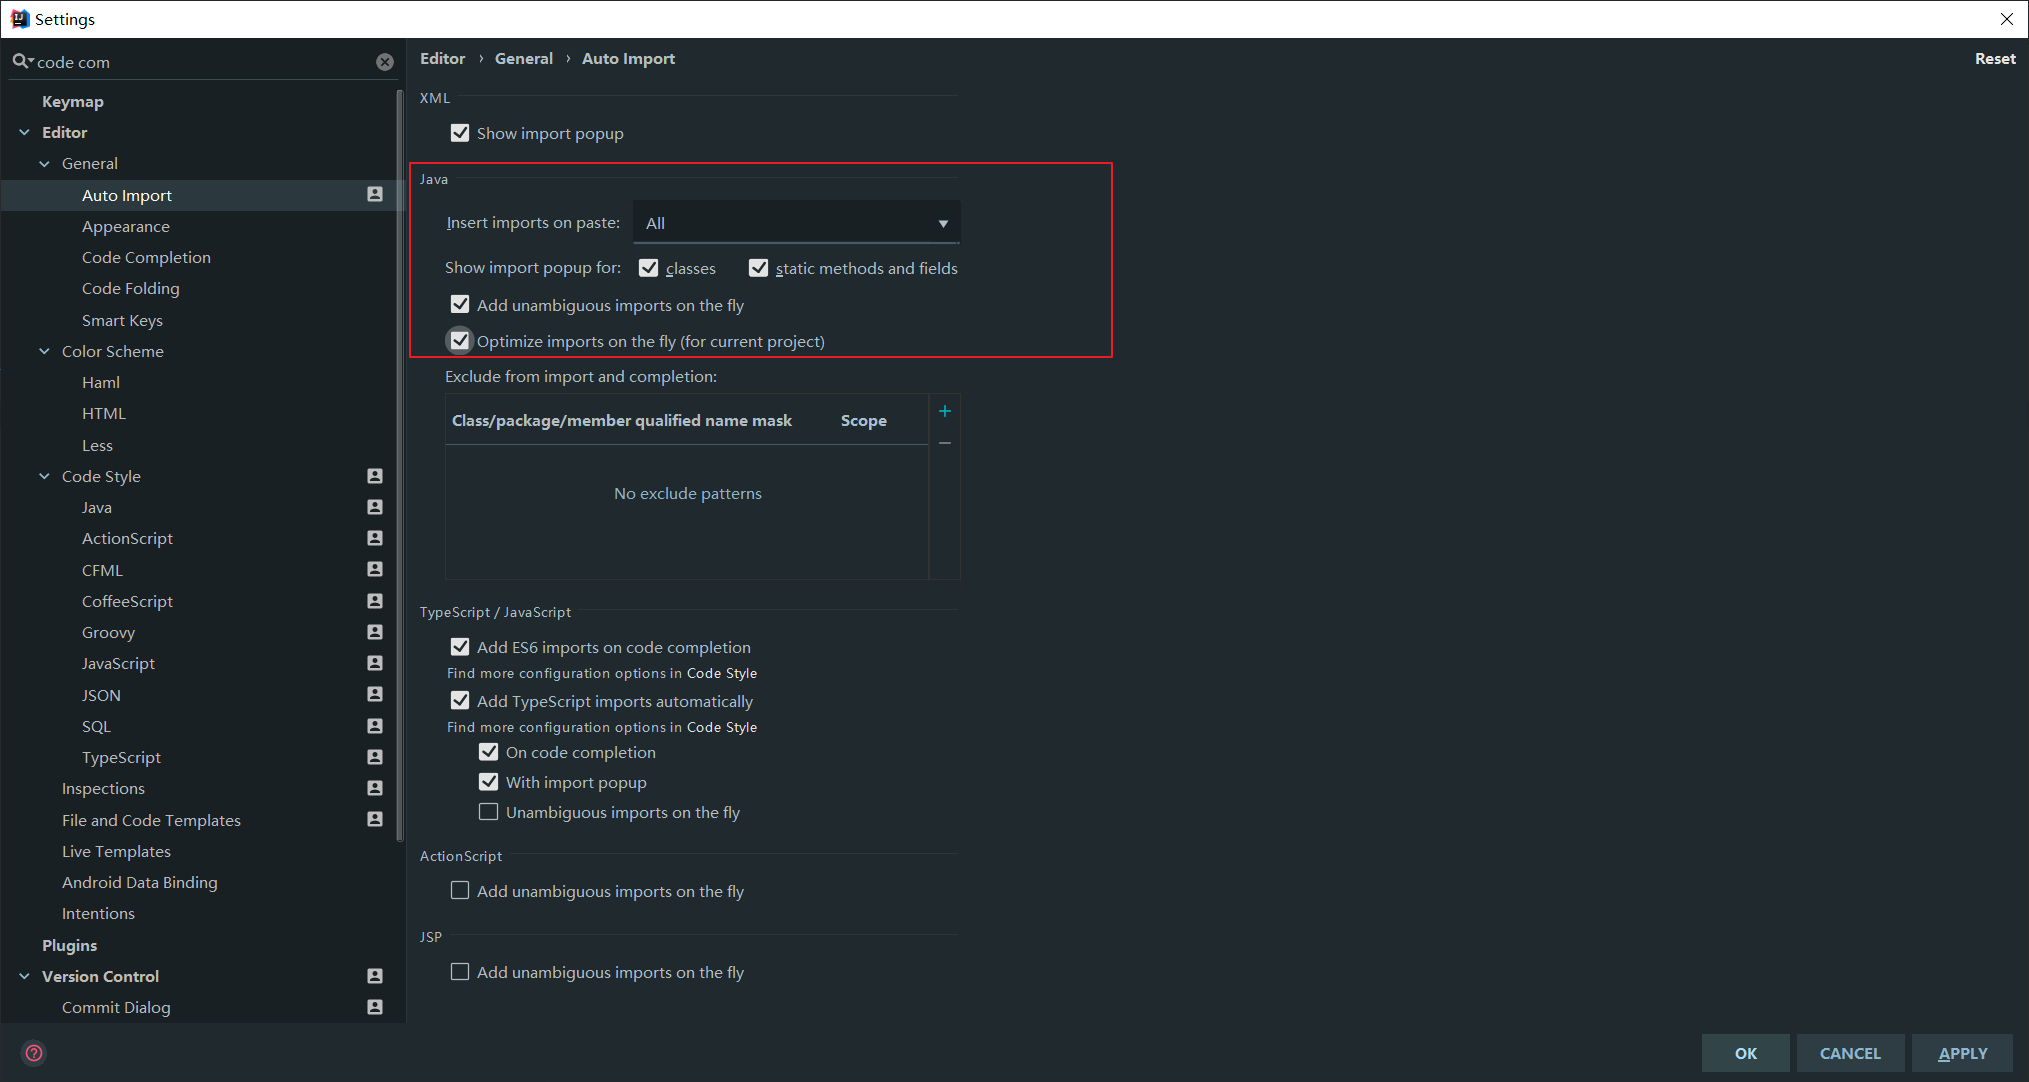This screenshot has width=2029, height=1082.
Task: Collapse the Color Scheme tree node
Action: (x=44, y=351)
